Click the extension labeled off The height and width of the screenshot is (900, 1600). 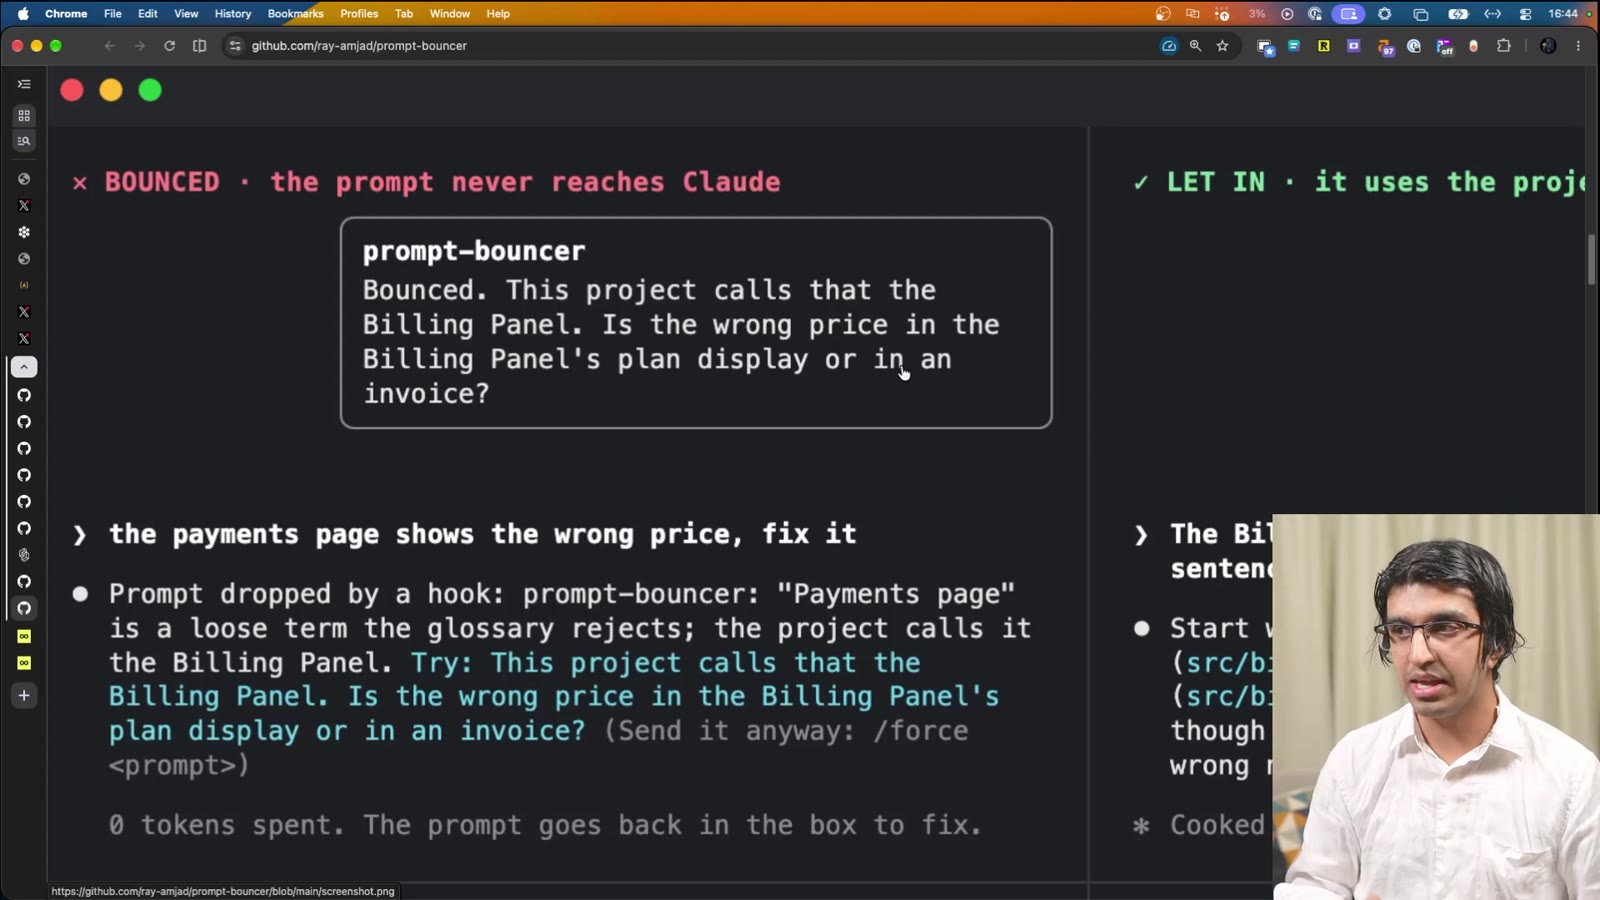pyautogui.click(x=1444, y=47)
